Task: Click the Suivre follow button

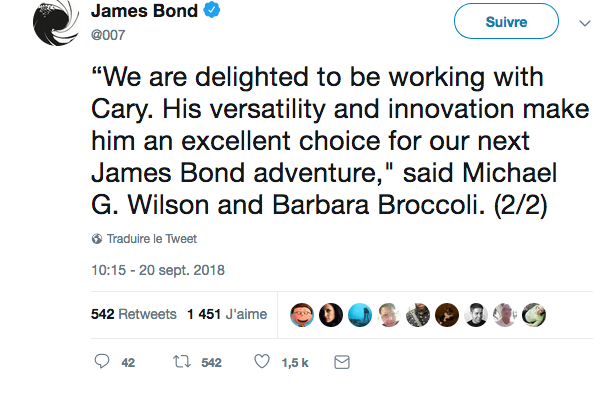Action: click(506, 21)
